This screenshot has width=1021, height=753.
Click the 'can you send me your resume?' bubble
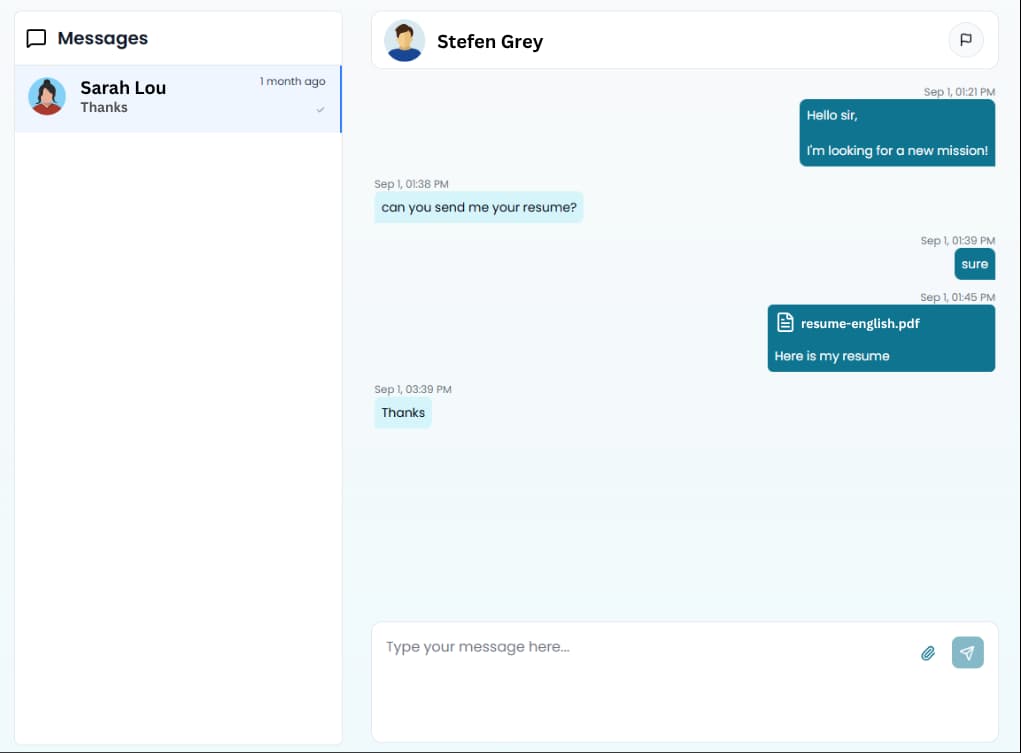click(x=478, y=207)
